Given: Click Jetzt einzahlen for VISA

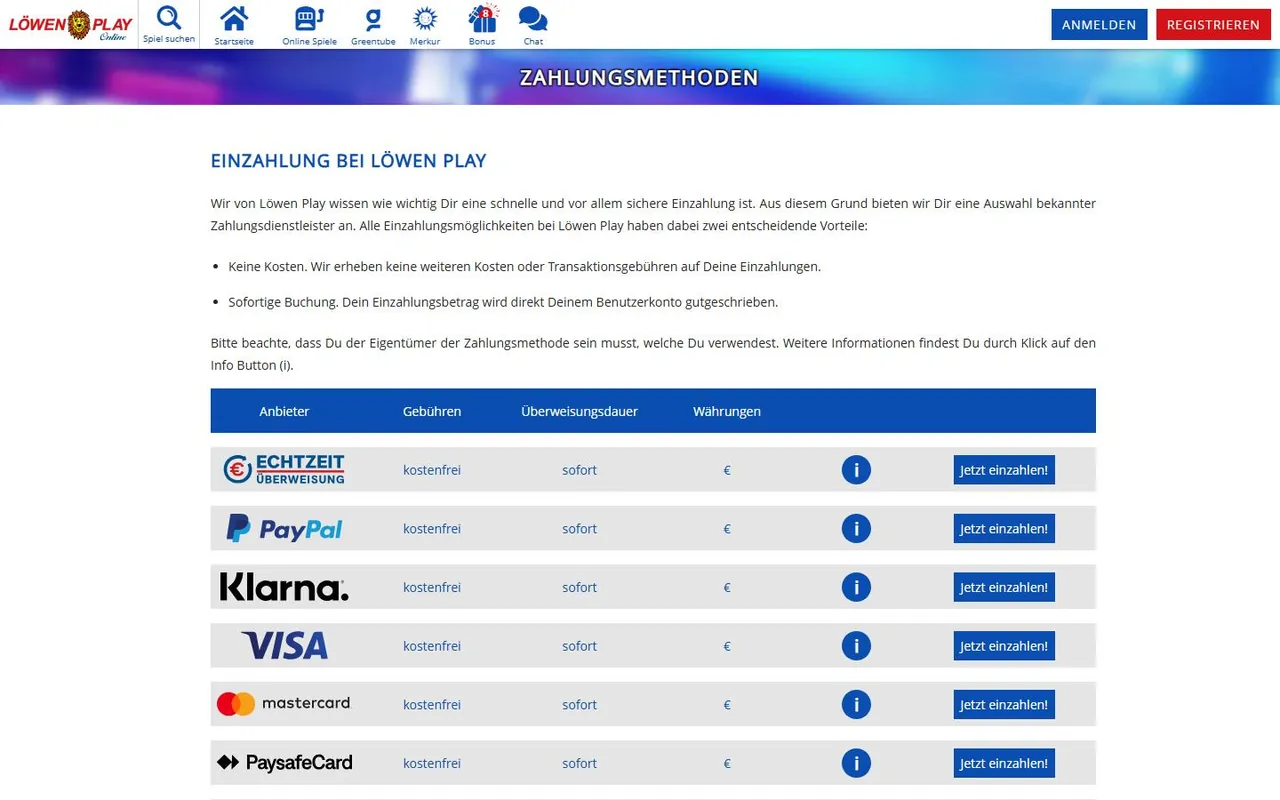Looking at the screenshot, I should [1004, 646].
